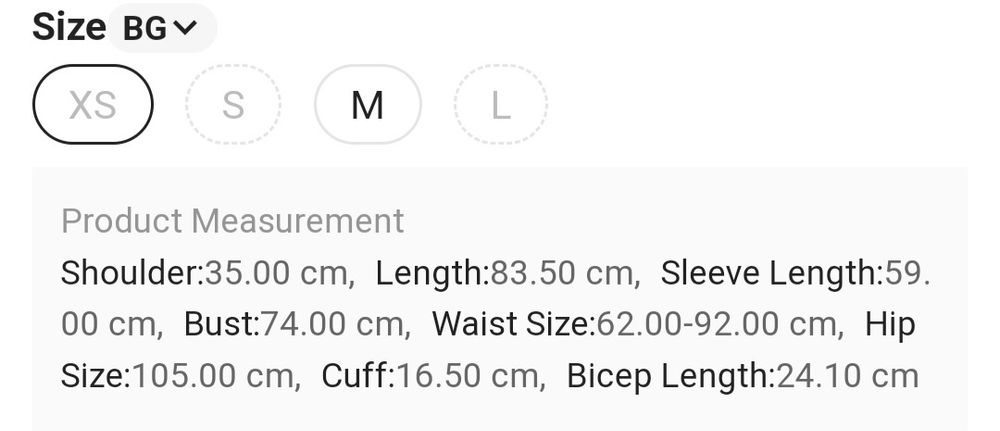Click the Product Measurement heading
This screenshot has height=431, width=1000.
[232, 220]
